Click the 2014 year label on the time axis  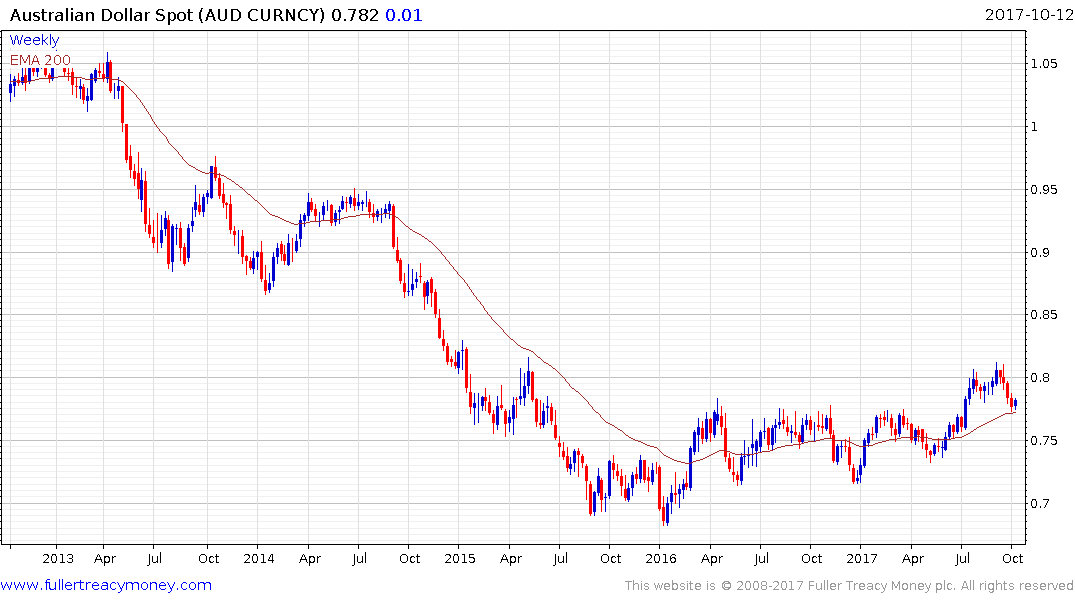[258, 558]
